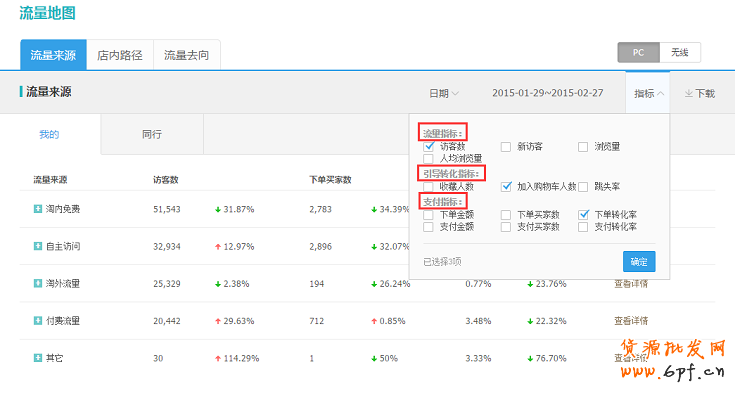Expand the 淘外流量 row plus icon
Image resolution: width=735 pixels, height=393 pixels.
pos(38,283)
